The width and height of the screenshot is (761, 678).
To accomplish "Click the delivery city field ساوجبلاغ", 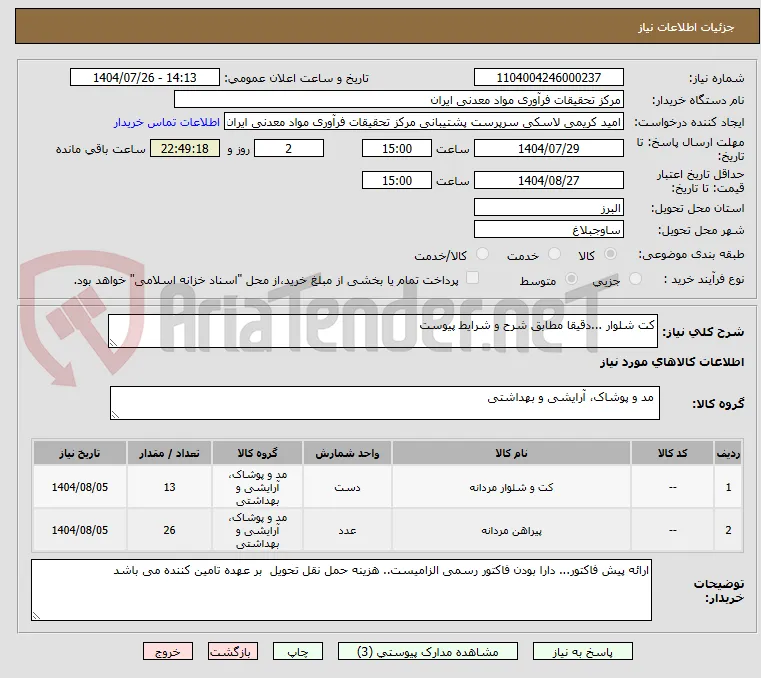I will click(x=548, y=230).
